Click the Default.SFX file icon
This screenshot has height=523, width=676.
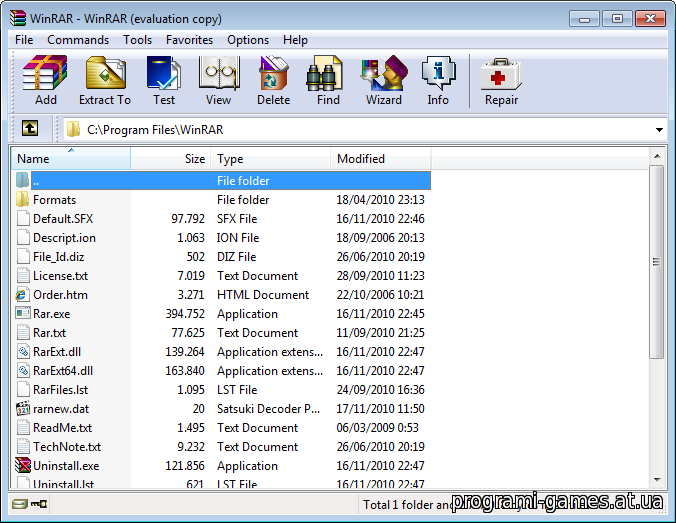coord(23,218)
